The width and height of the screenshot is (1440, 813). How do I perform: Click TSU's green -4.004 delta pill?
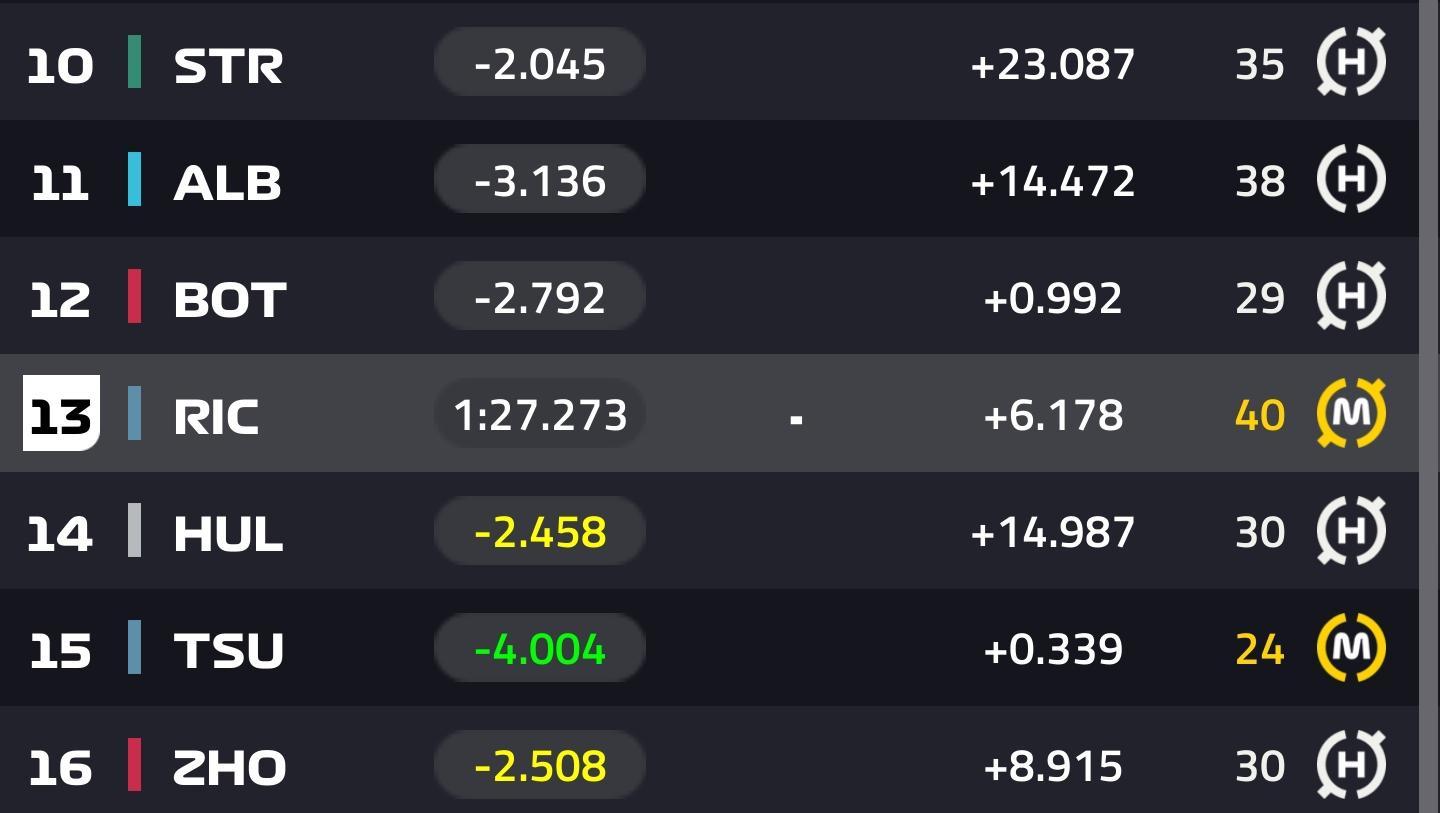(540, 648)
